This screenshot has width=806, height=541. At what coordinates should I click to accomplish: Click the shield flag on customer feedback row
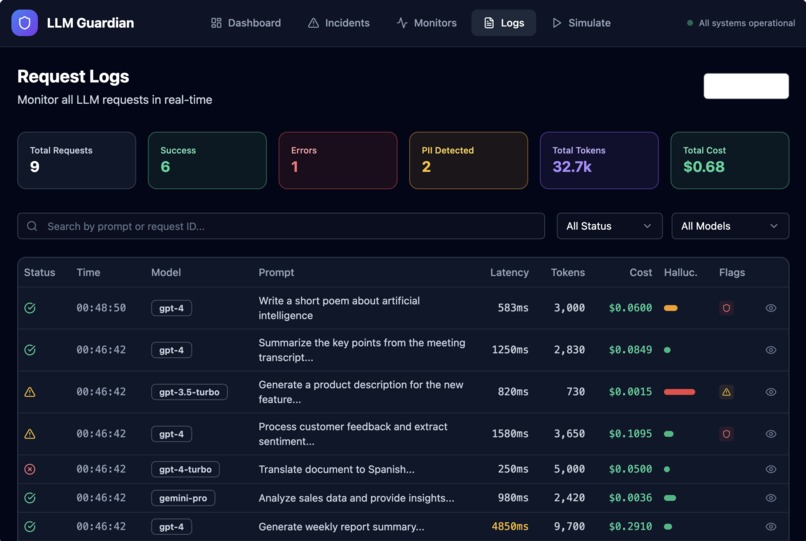(x=726, y=434)
